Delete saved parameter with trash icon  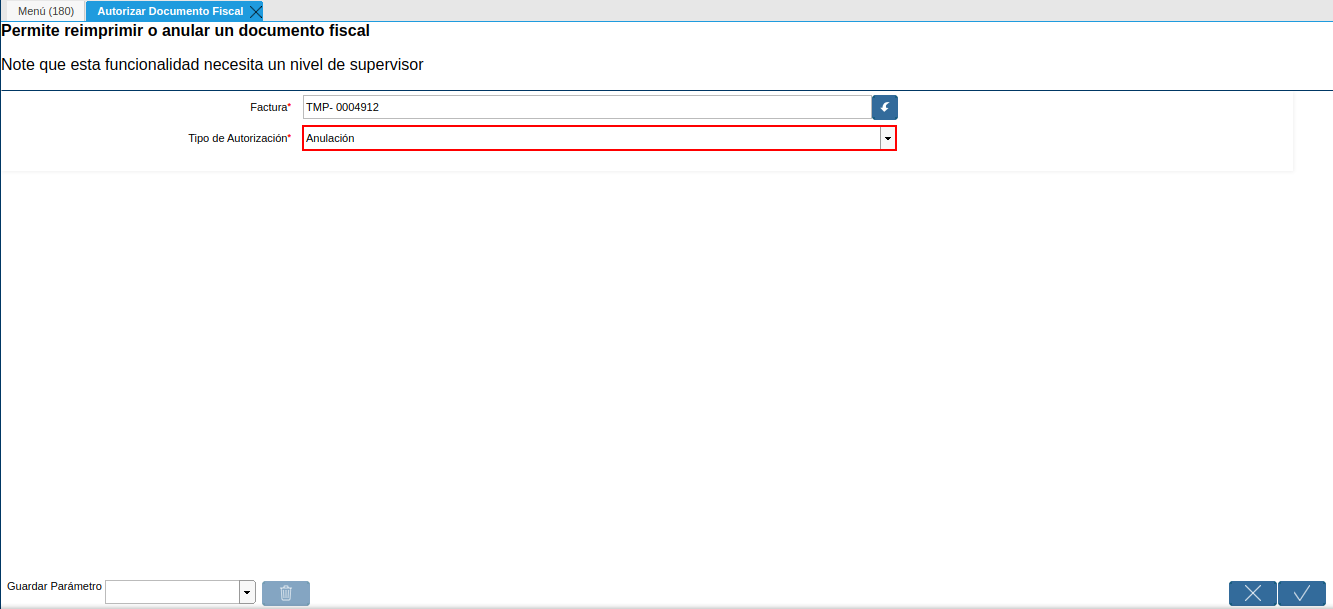[286, 593]
